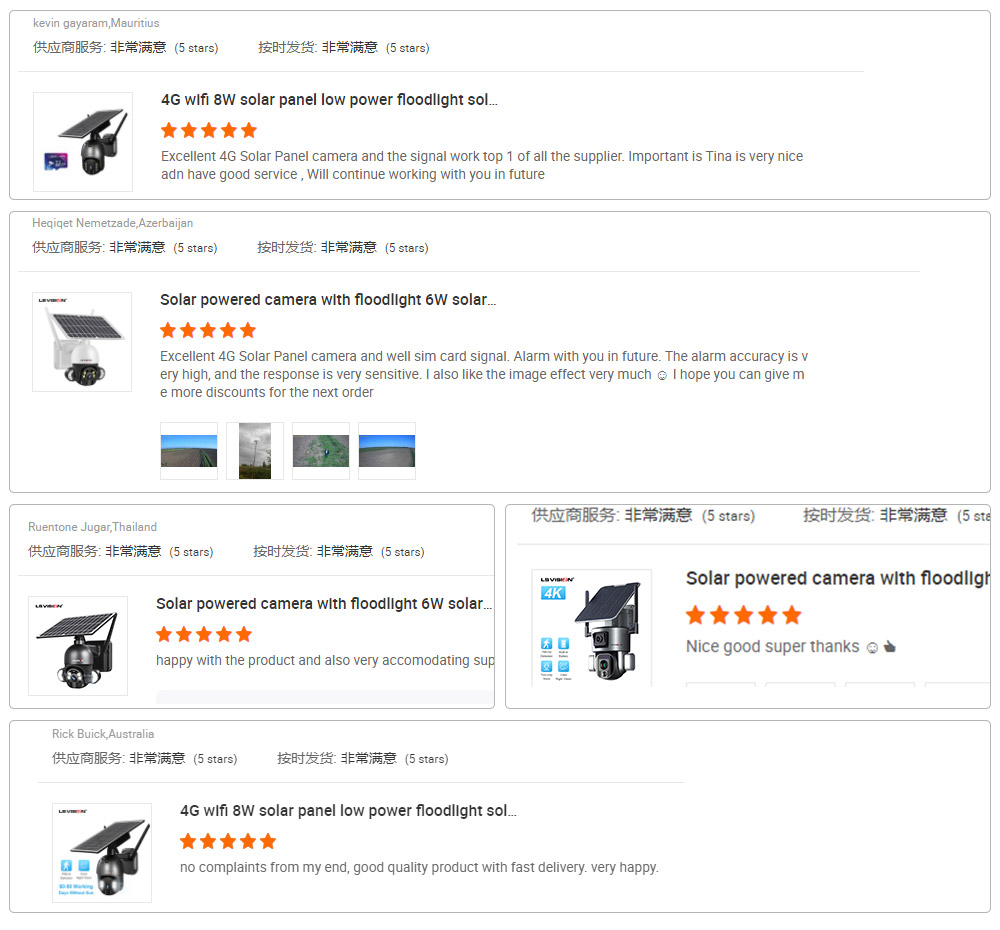View the fourth blue-sky field photo thumbnail
Image resolution: width=1000 pixels, height=930 pixels.
[386, 451]
